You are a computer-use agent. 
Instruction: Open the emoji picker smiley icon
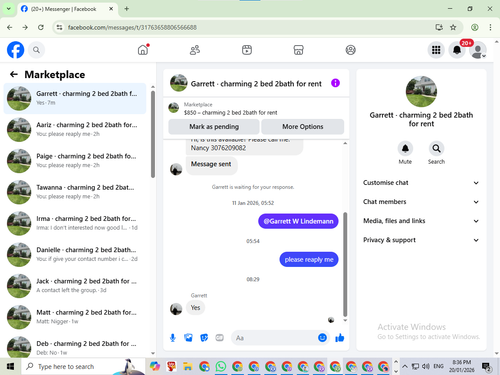[x=322, y=338]
